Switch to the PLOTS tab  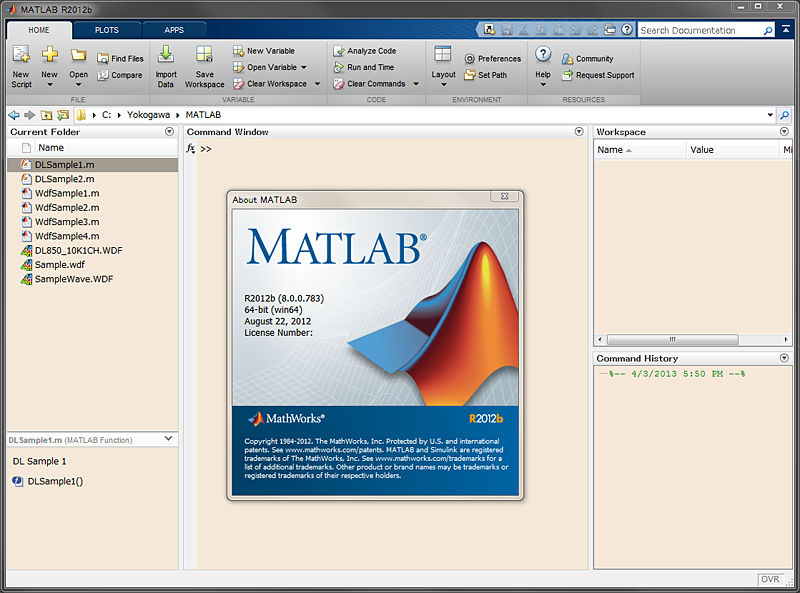(x=107, y=30)
